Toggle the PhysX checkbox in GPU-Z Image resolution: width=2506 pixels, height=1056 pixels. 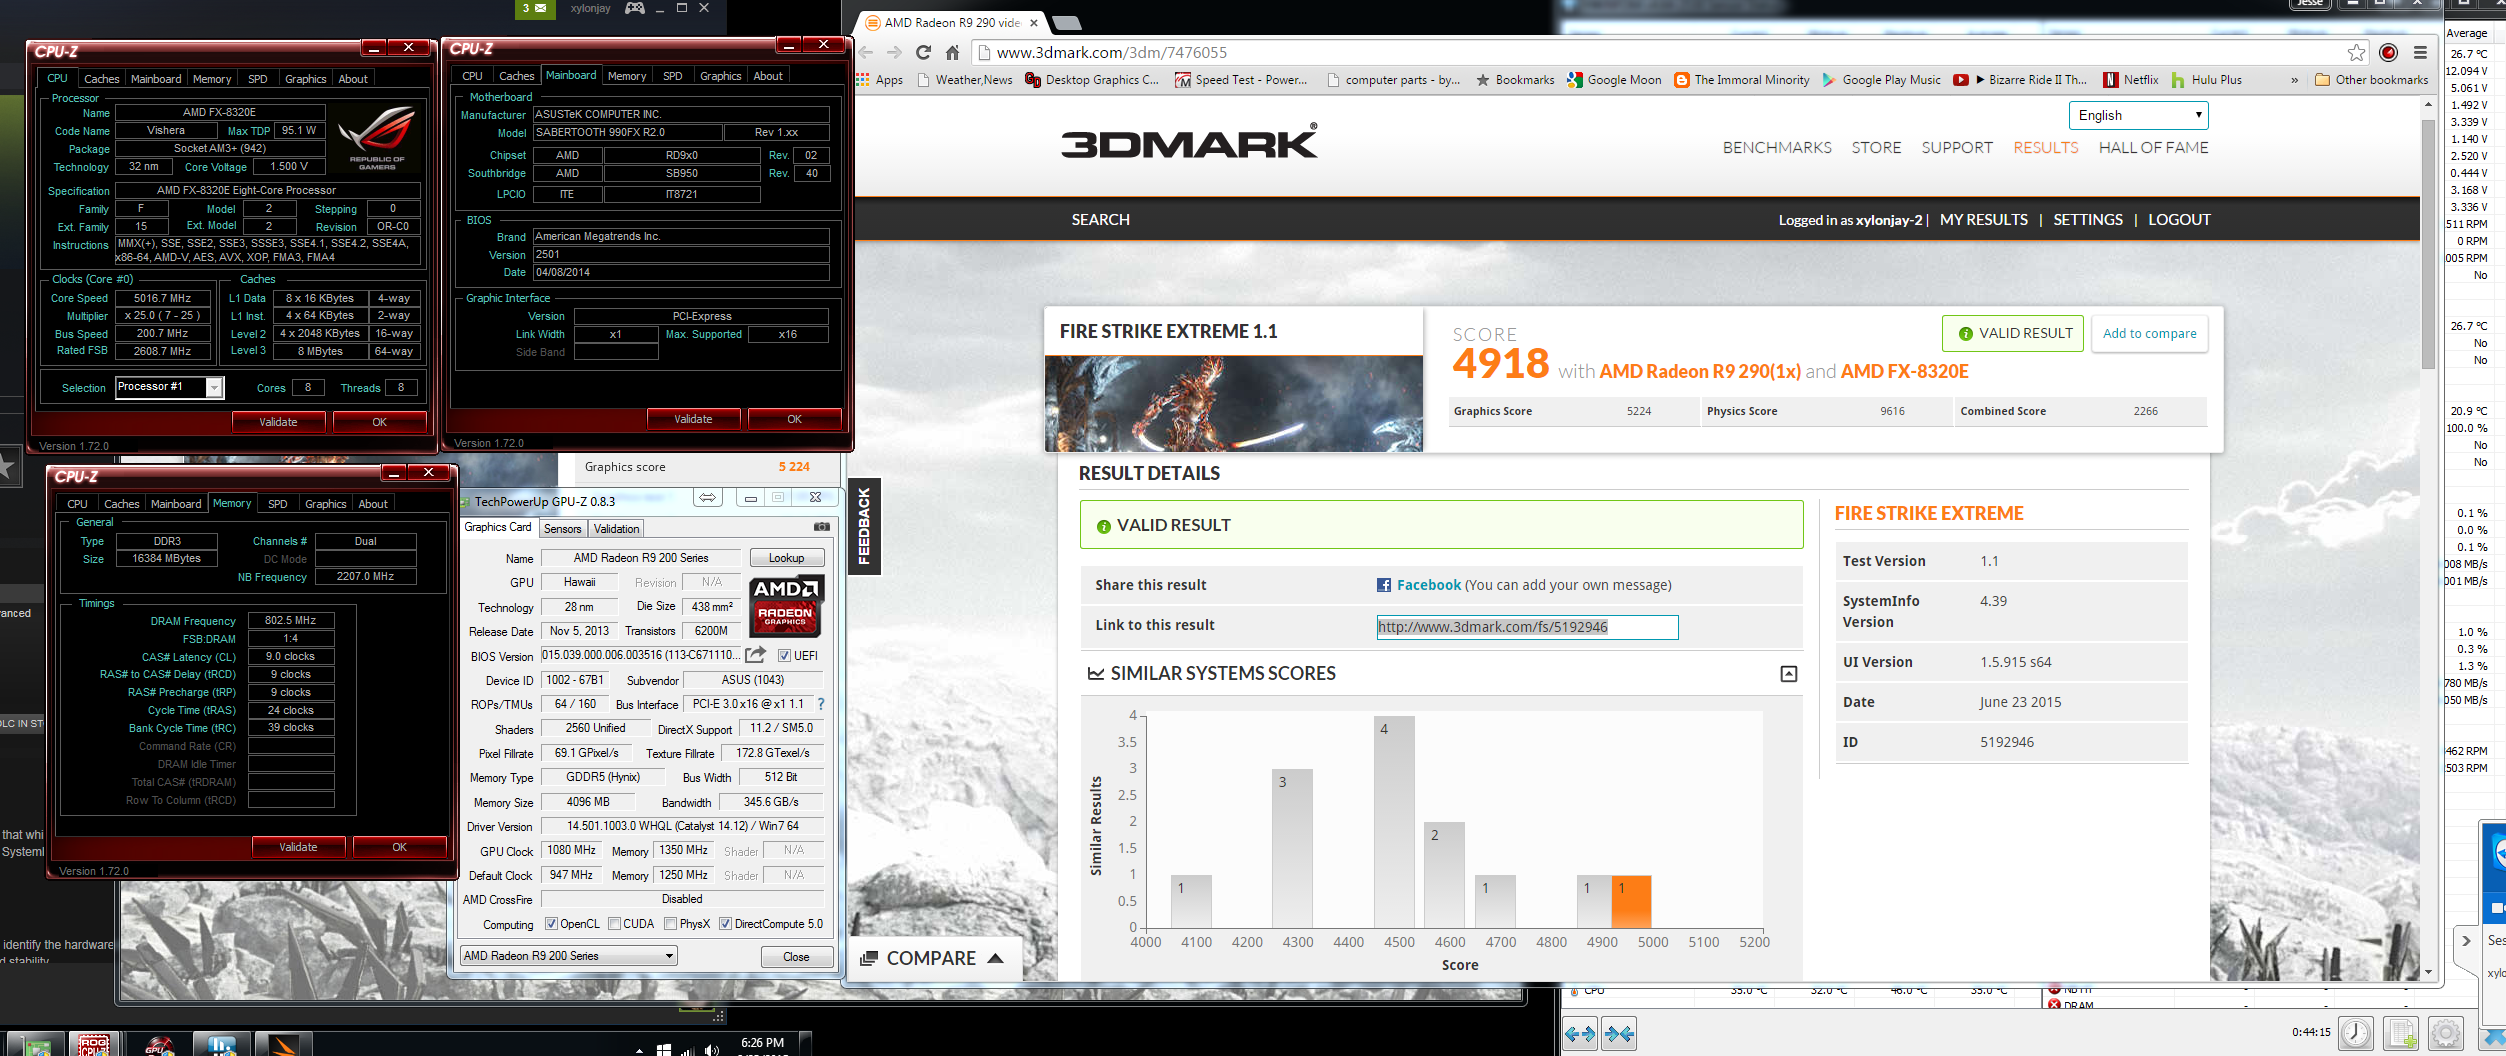(671, 924)
